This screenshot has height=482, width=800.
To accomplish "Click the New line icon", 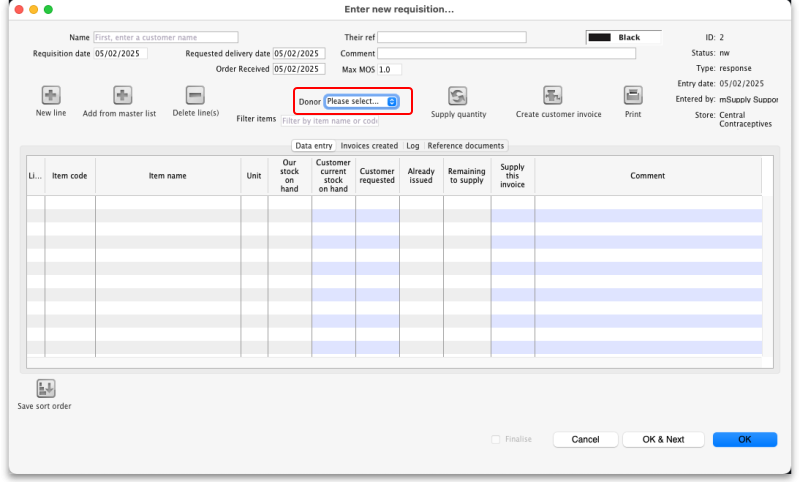I will tap(50, 96).
